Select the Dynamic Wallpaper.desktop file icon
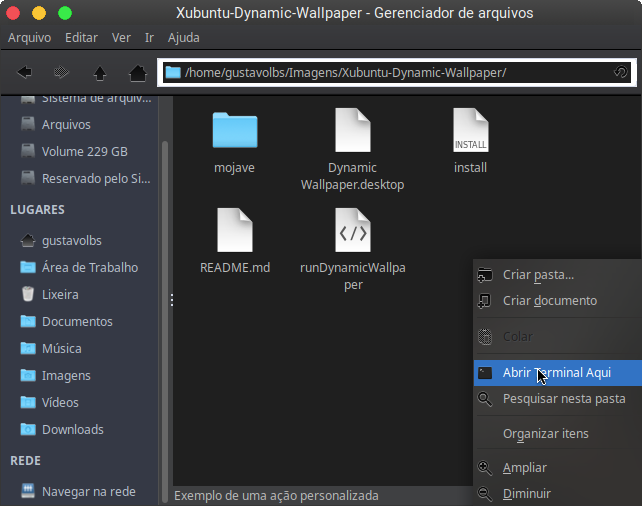This screenshot has width=642, height=506. click(x=353, y=130)
